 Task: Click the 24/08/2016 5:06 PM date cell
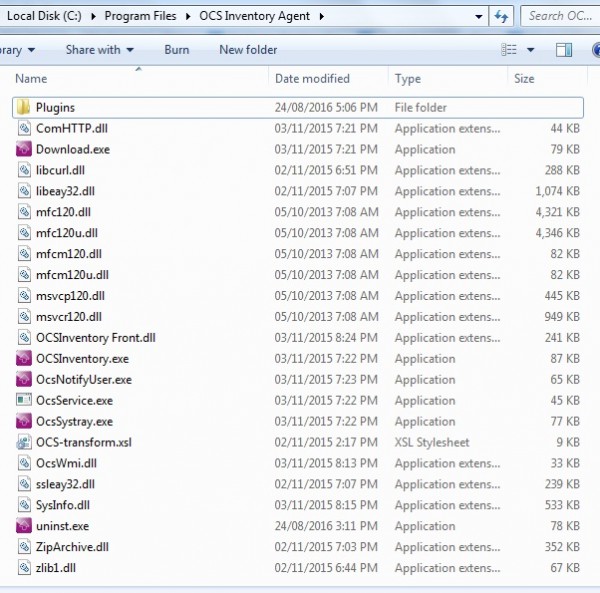point(326,108)
